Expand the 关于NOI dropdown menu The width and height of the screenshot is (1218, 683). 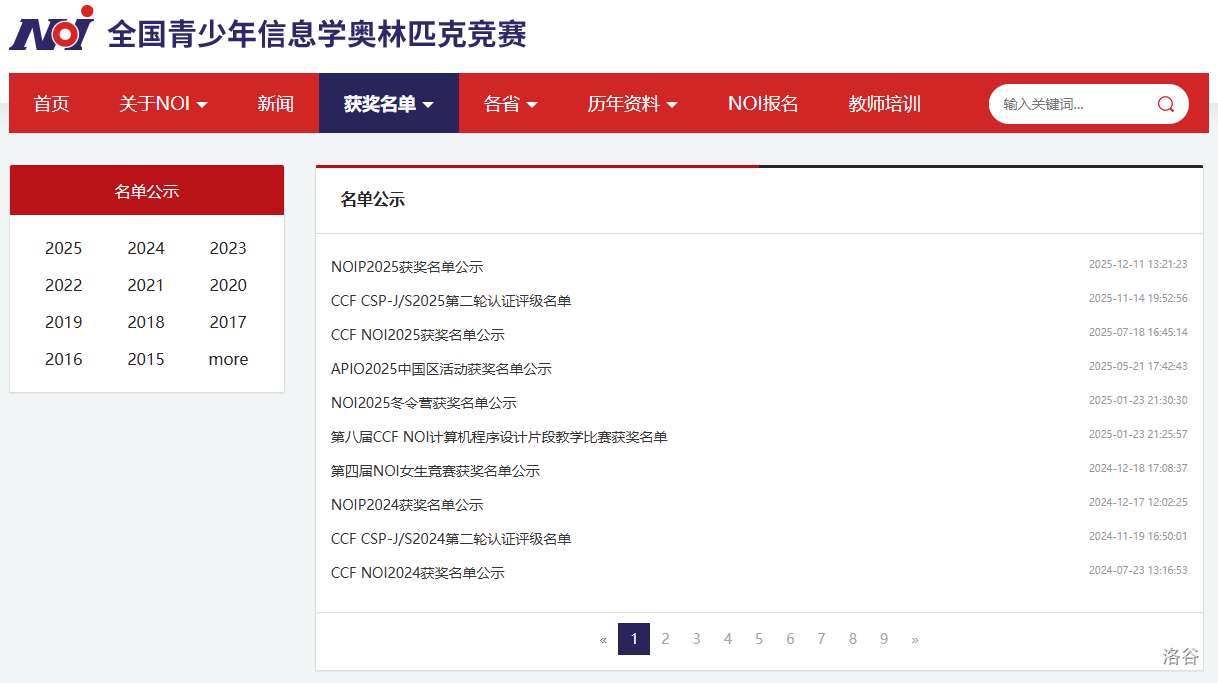(163, 104)
